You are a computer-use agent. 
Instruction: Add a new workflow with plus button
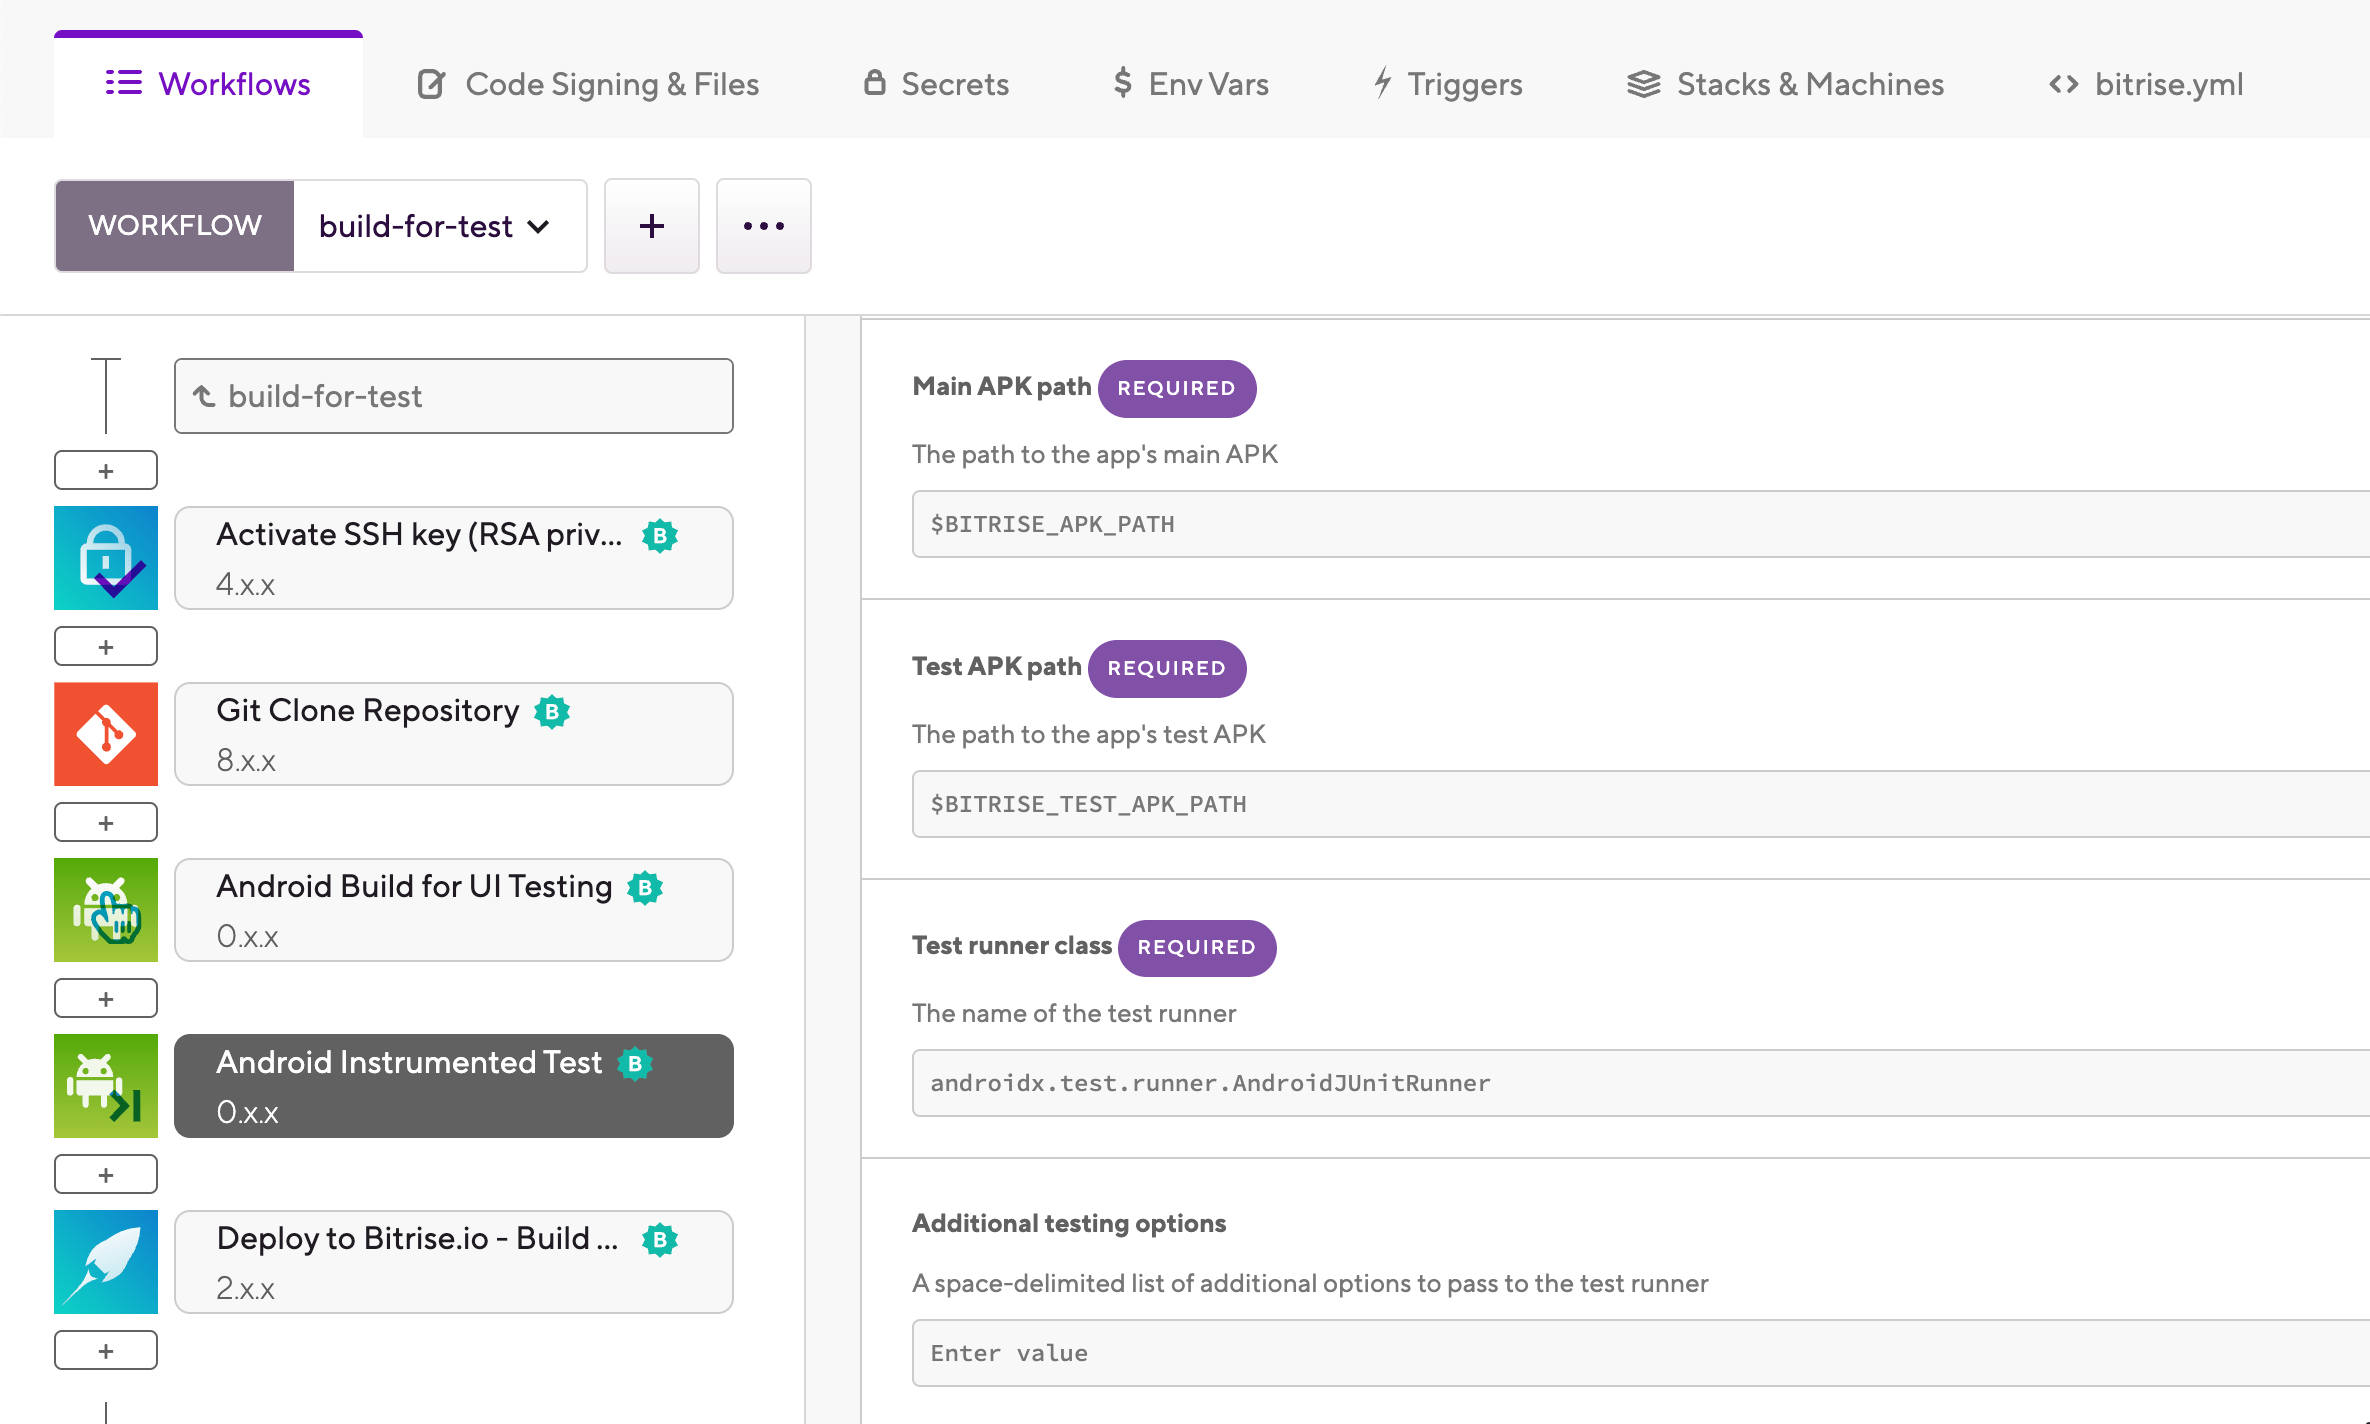click(651, 226)
